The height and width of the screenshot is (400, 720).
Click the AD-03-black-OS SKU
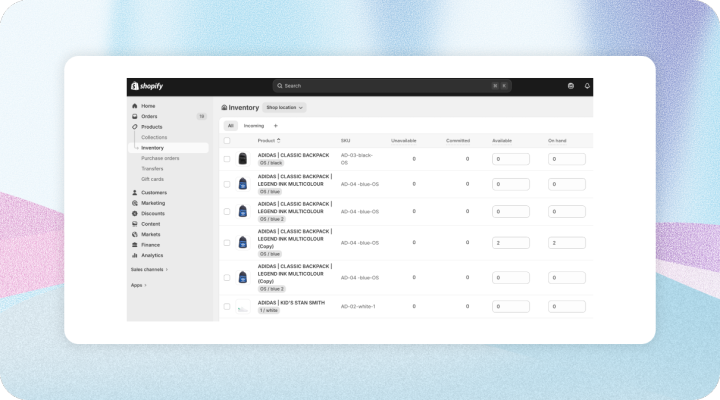(357, 159)
